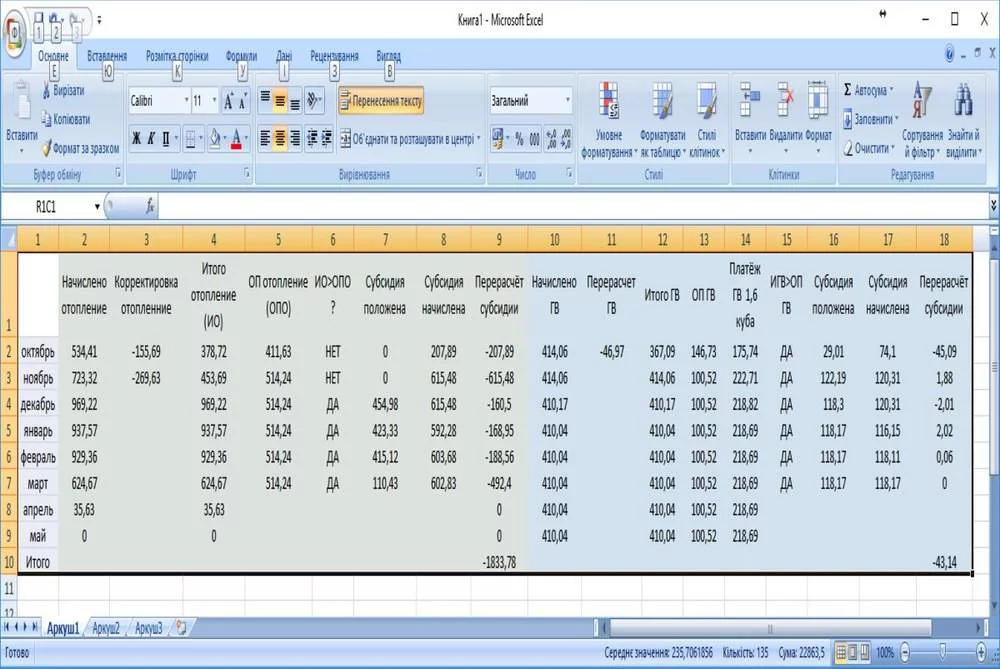The width and height of the screenshot is (1000, 669).
Task: Expand the formula bar
Action: tap(993, 206)
